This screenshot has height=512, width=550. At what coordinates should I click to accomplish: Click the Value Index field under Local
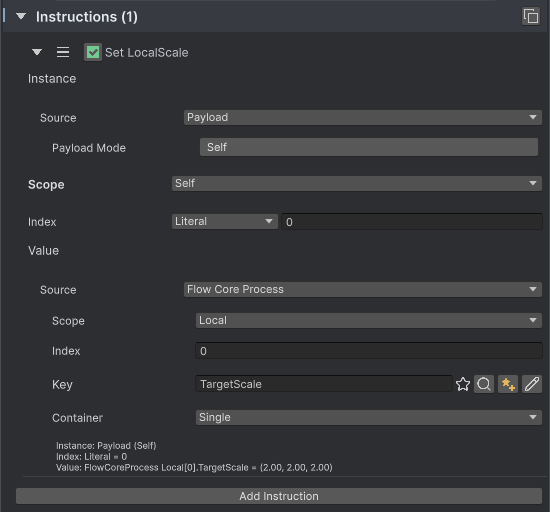[x=369, y=351]
